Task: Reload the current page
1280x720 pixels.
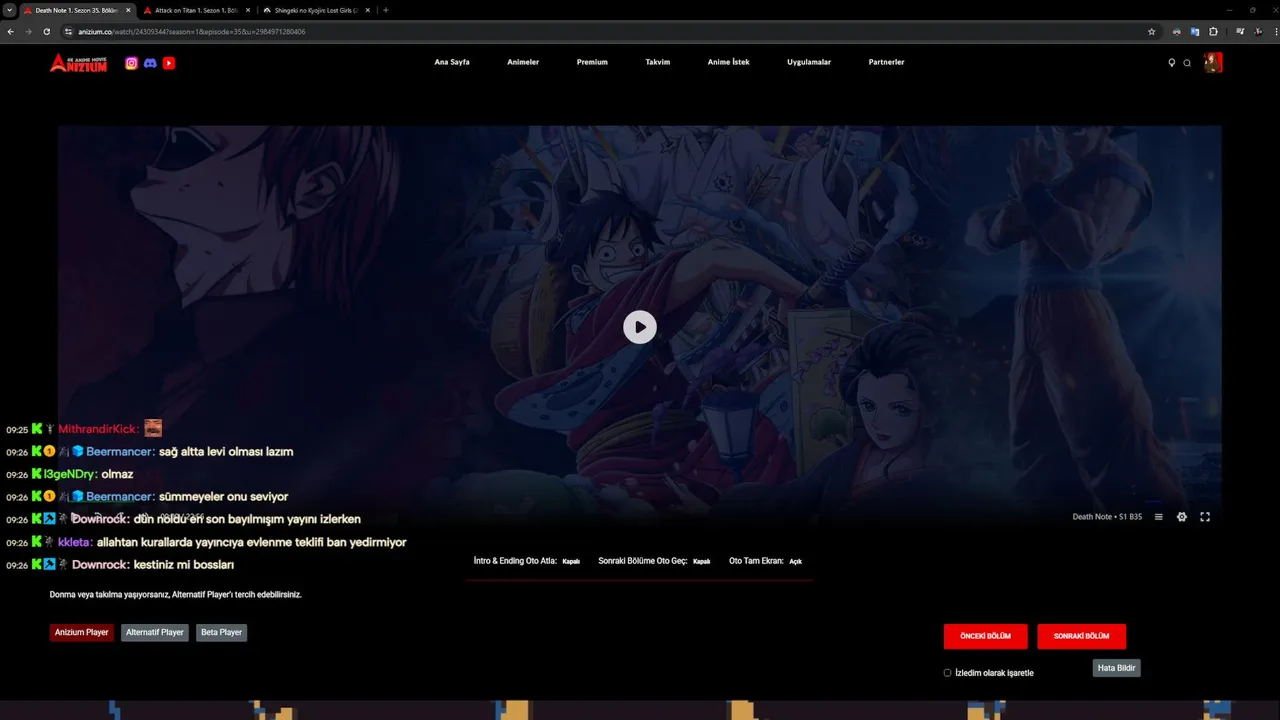Action: [47, 32]
